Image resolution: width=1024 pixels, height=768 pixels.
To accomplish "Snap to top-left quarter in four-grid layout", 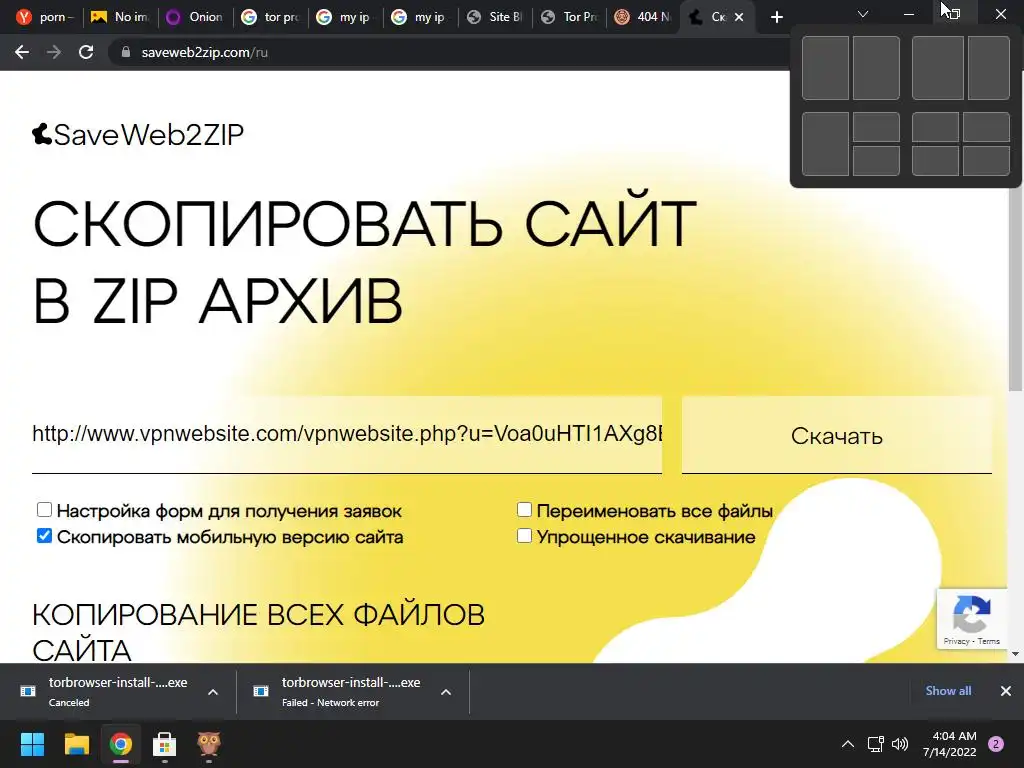I will click(x=935, y=127).
